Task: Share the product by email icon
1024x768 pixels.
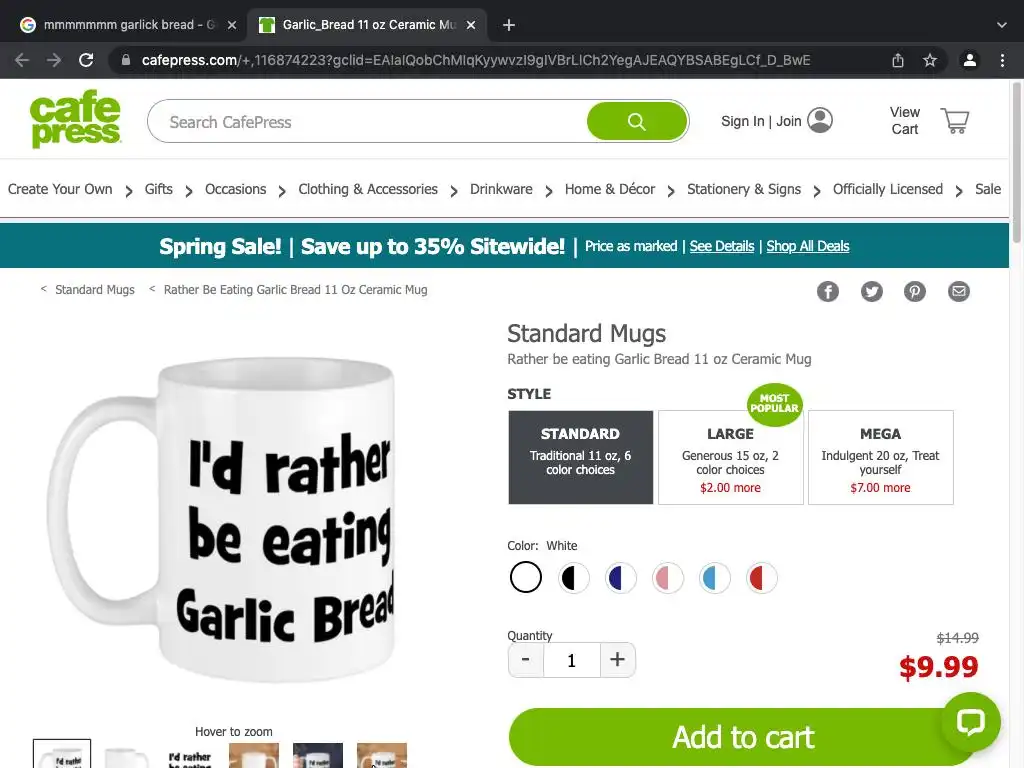Action: (x=959, y=291)
